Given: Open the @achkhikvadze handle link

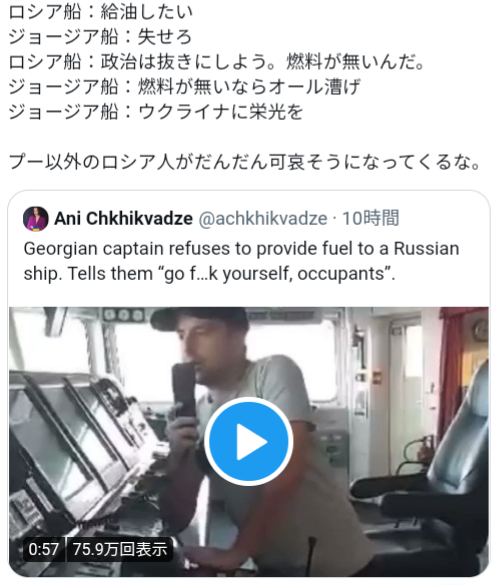Looking at the screenshot, I should tap(263, 219).
